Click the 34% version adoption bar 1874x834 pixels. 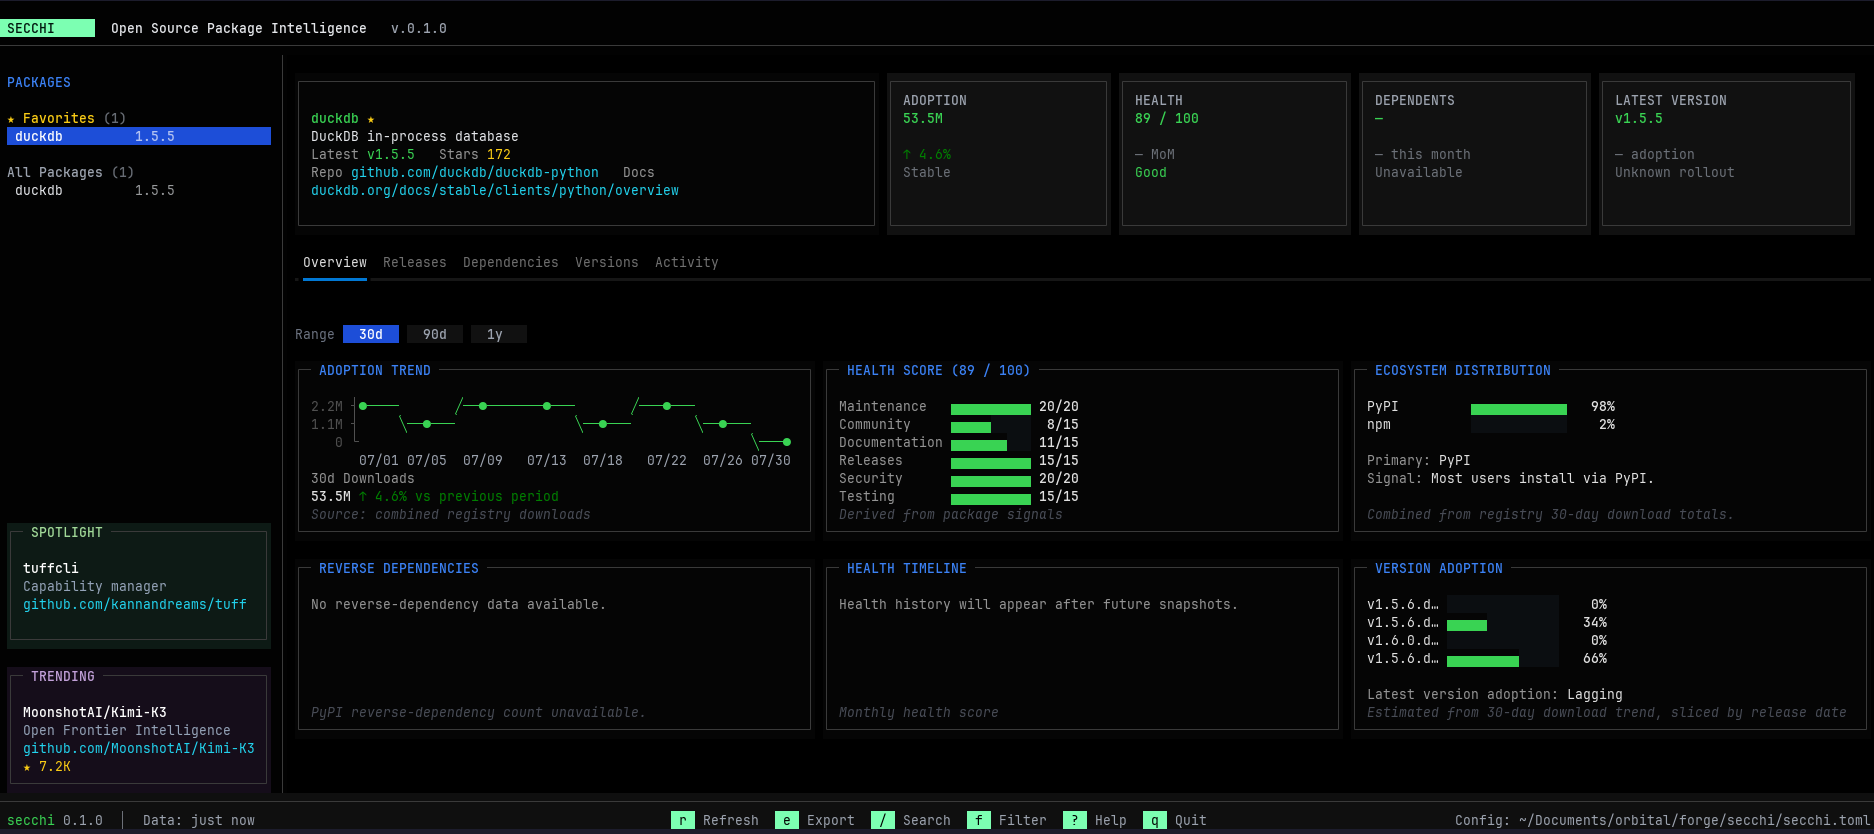click(1503, 624)
